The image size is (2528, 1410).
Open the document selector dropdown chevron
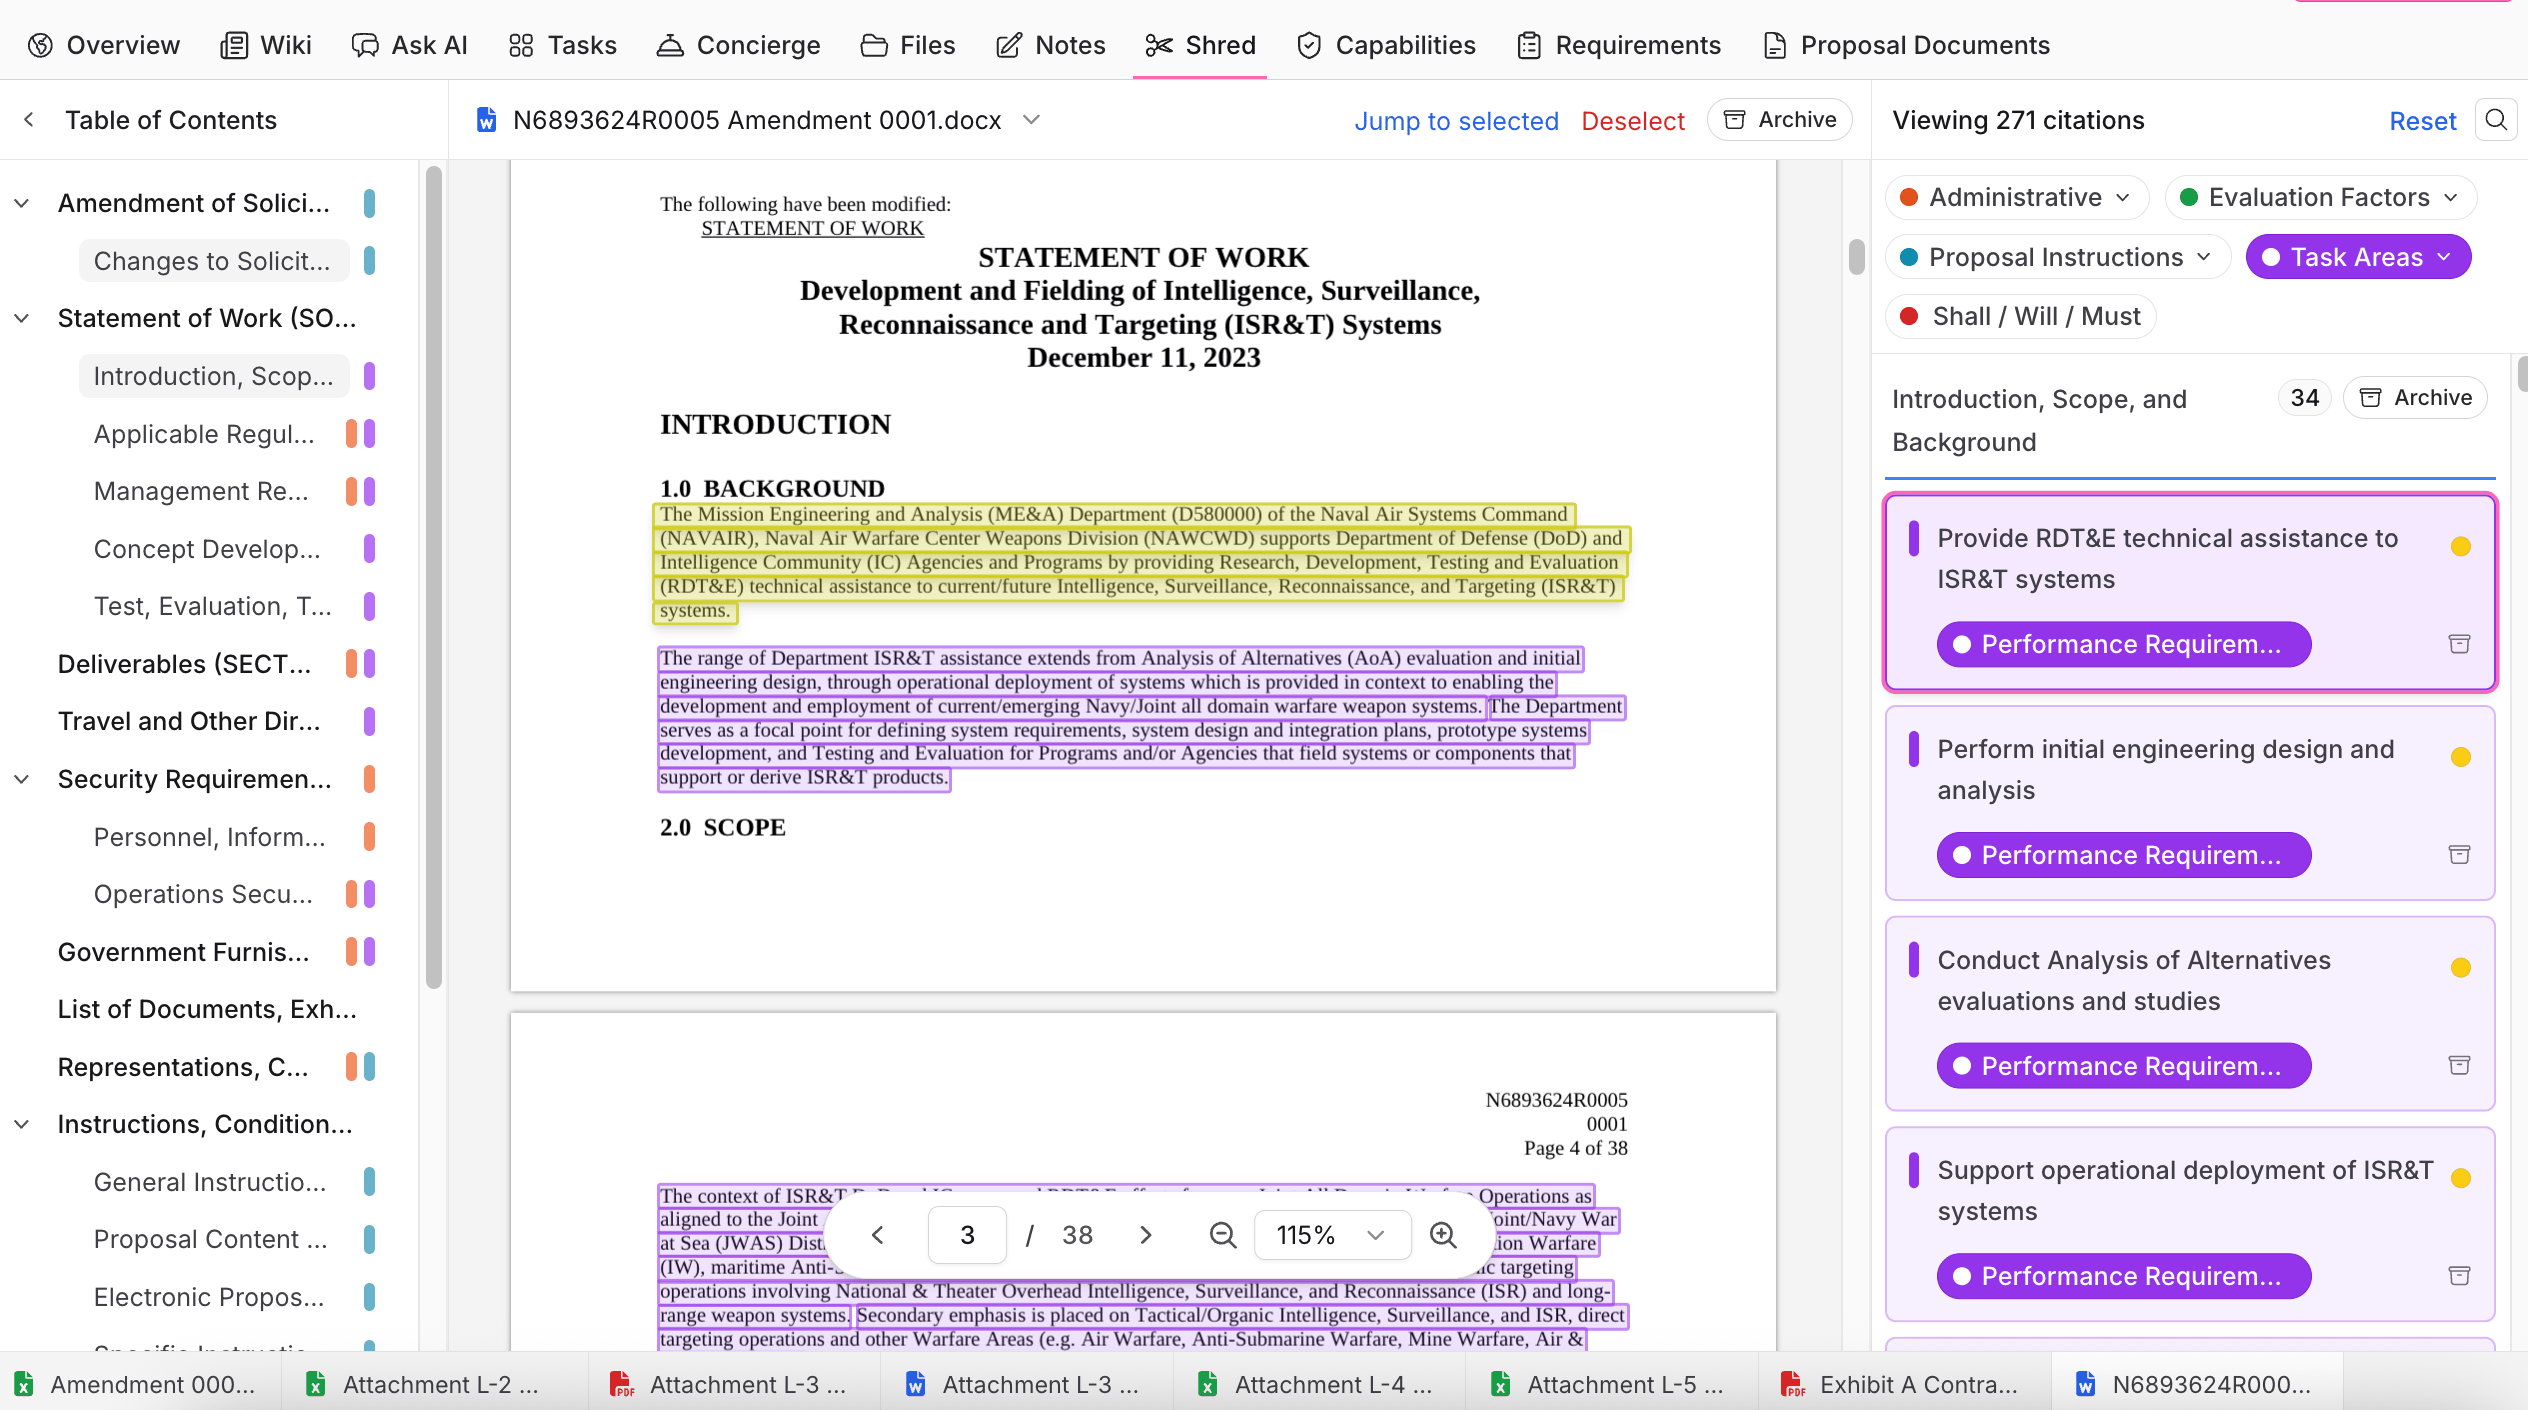[x=1032, y=120]
